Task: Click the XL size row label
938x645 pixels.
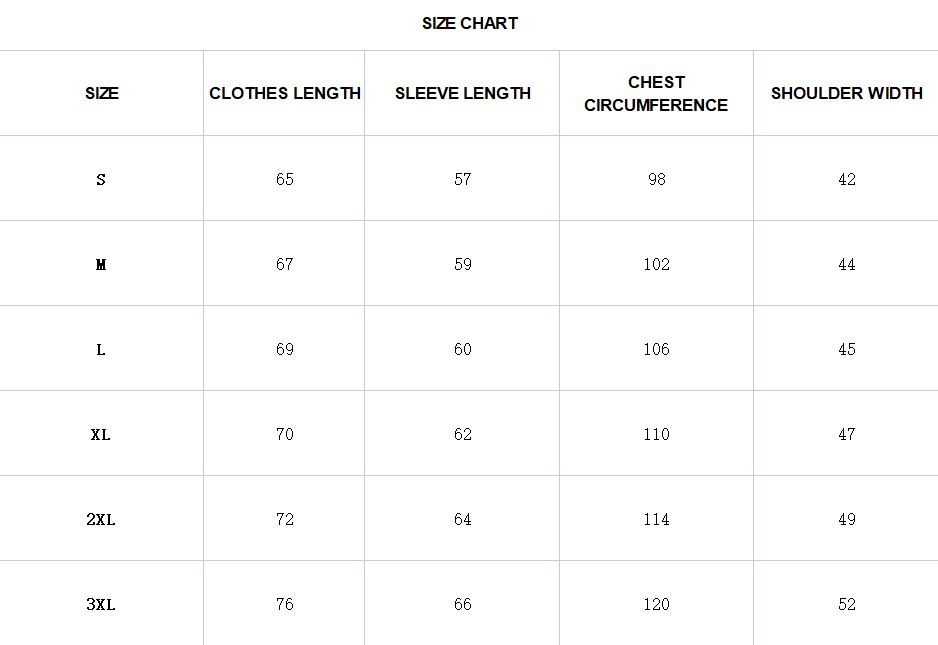Action: coord(101,435)
